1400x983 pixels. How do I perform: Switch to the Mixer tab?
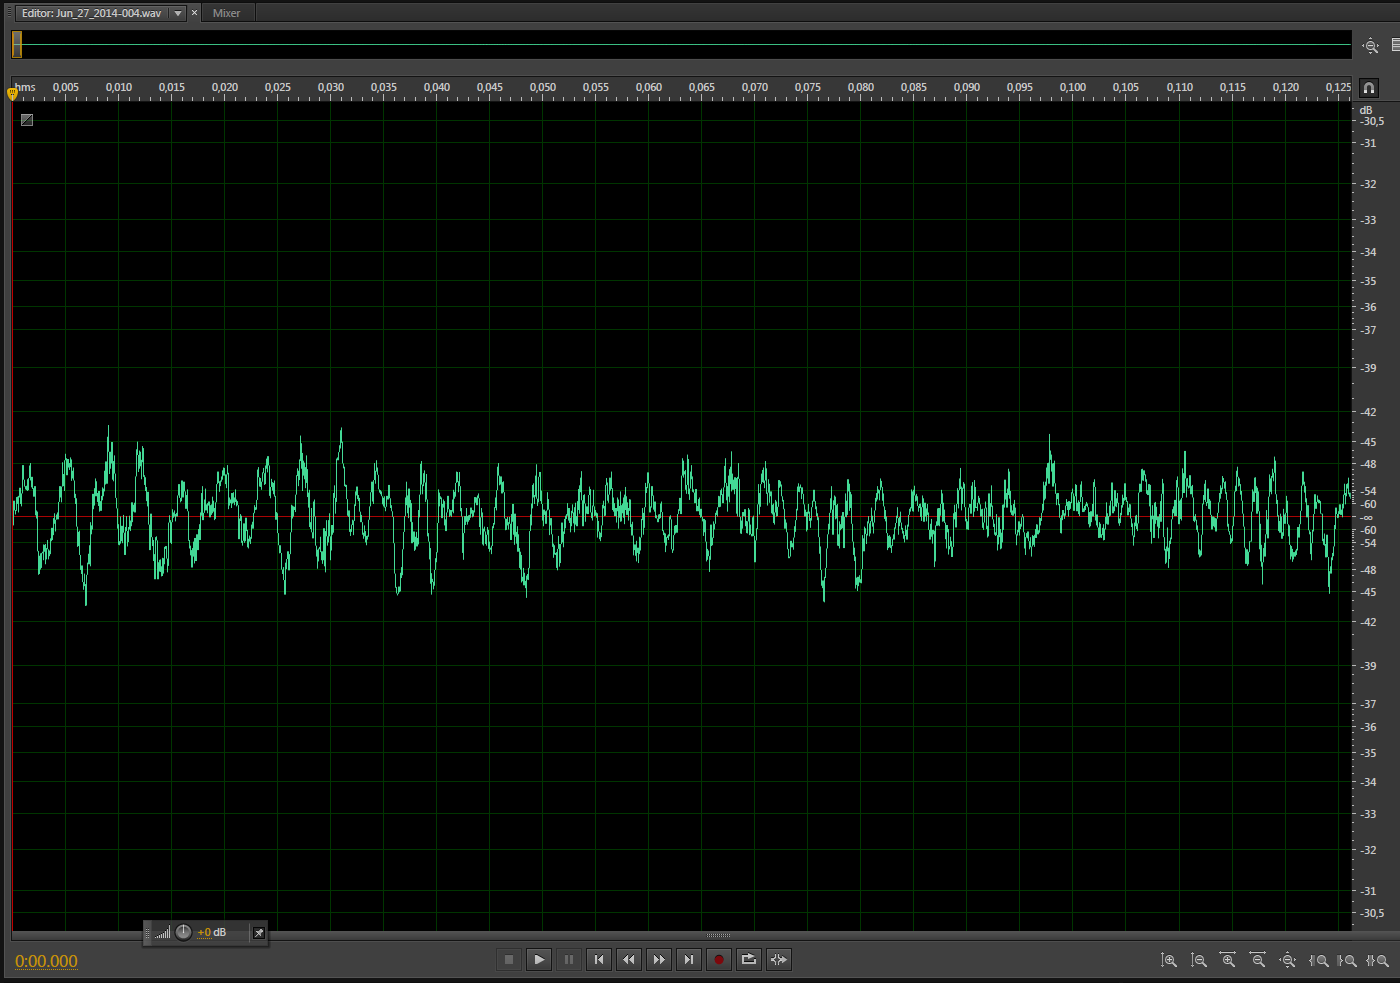(x=226, y=13)
